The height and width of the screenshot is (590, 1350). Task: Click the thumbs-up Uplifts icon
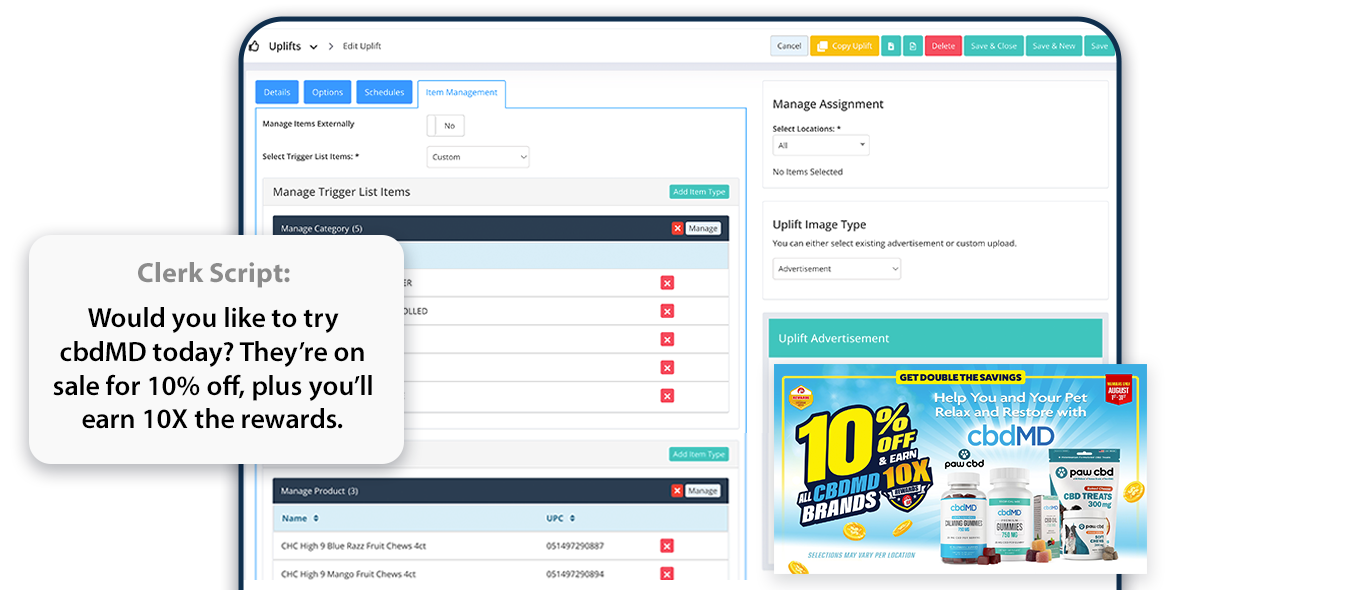click(253, 46)
